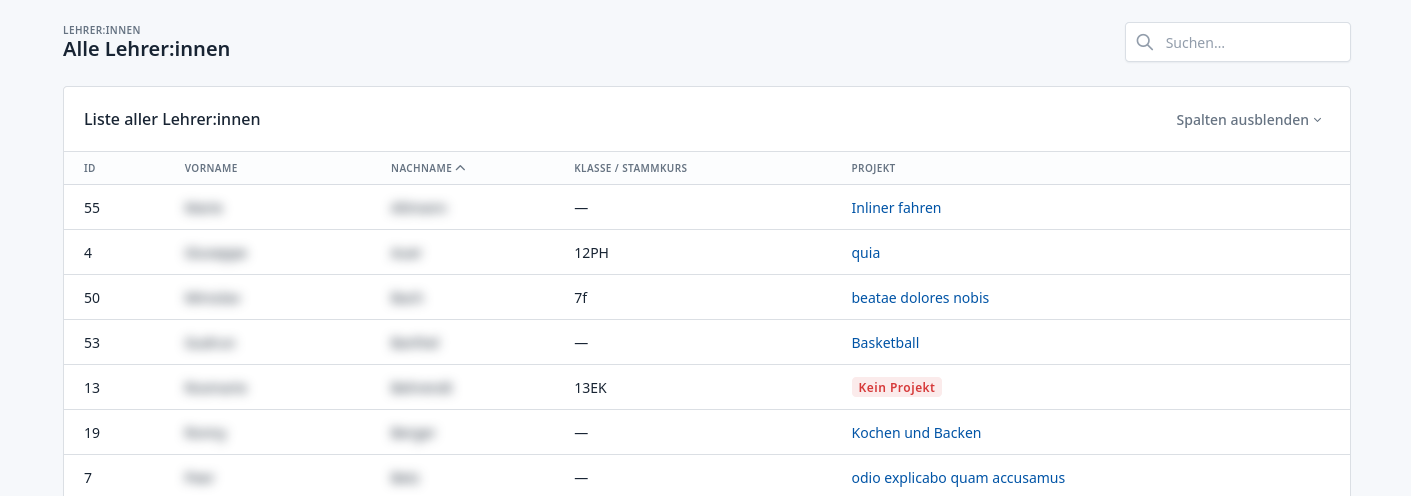Click the magnifying glass search icon
Screen dimensions: 1411x496
tap(1145, 42)
